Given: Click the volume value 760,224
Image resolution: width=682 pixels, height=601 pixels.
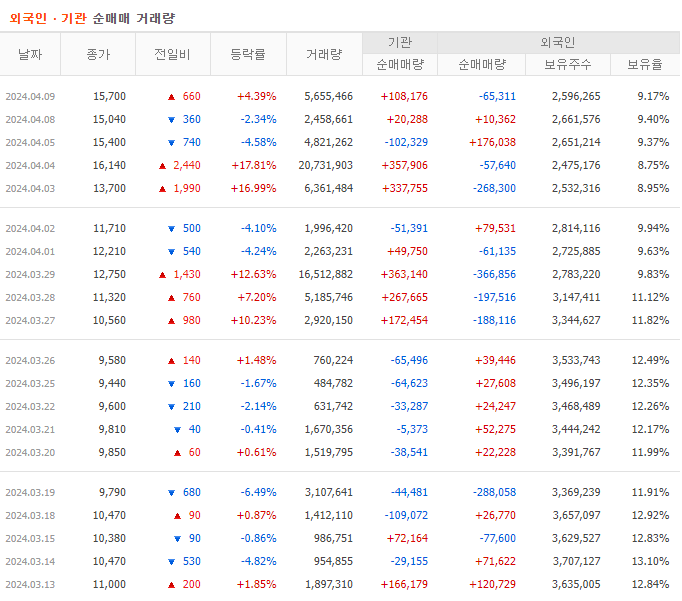Looking at the screenshot, I should pos(333,361).
